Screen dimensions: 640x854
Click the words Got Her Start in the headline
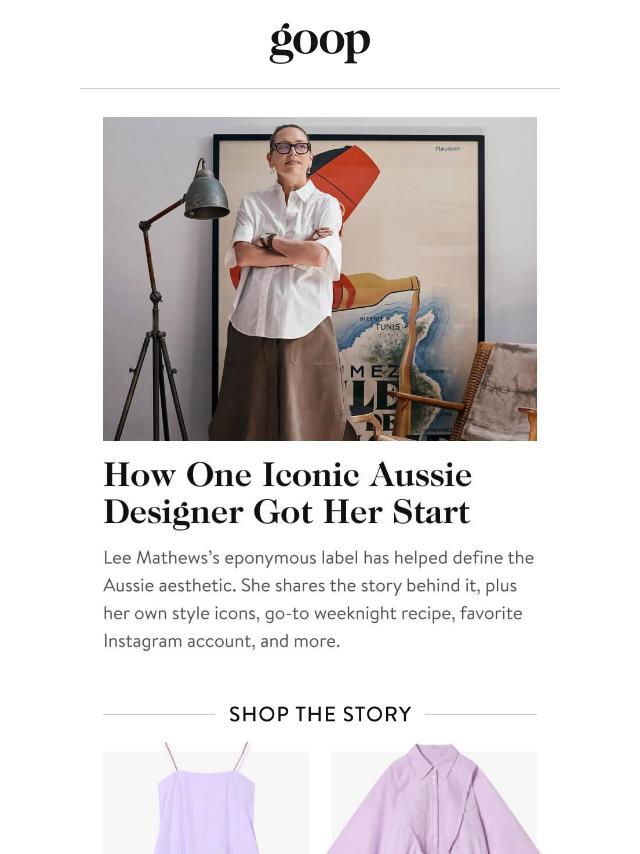[361, 512]
